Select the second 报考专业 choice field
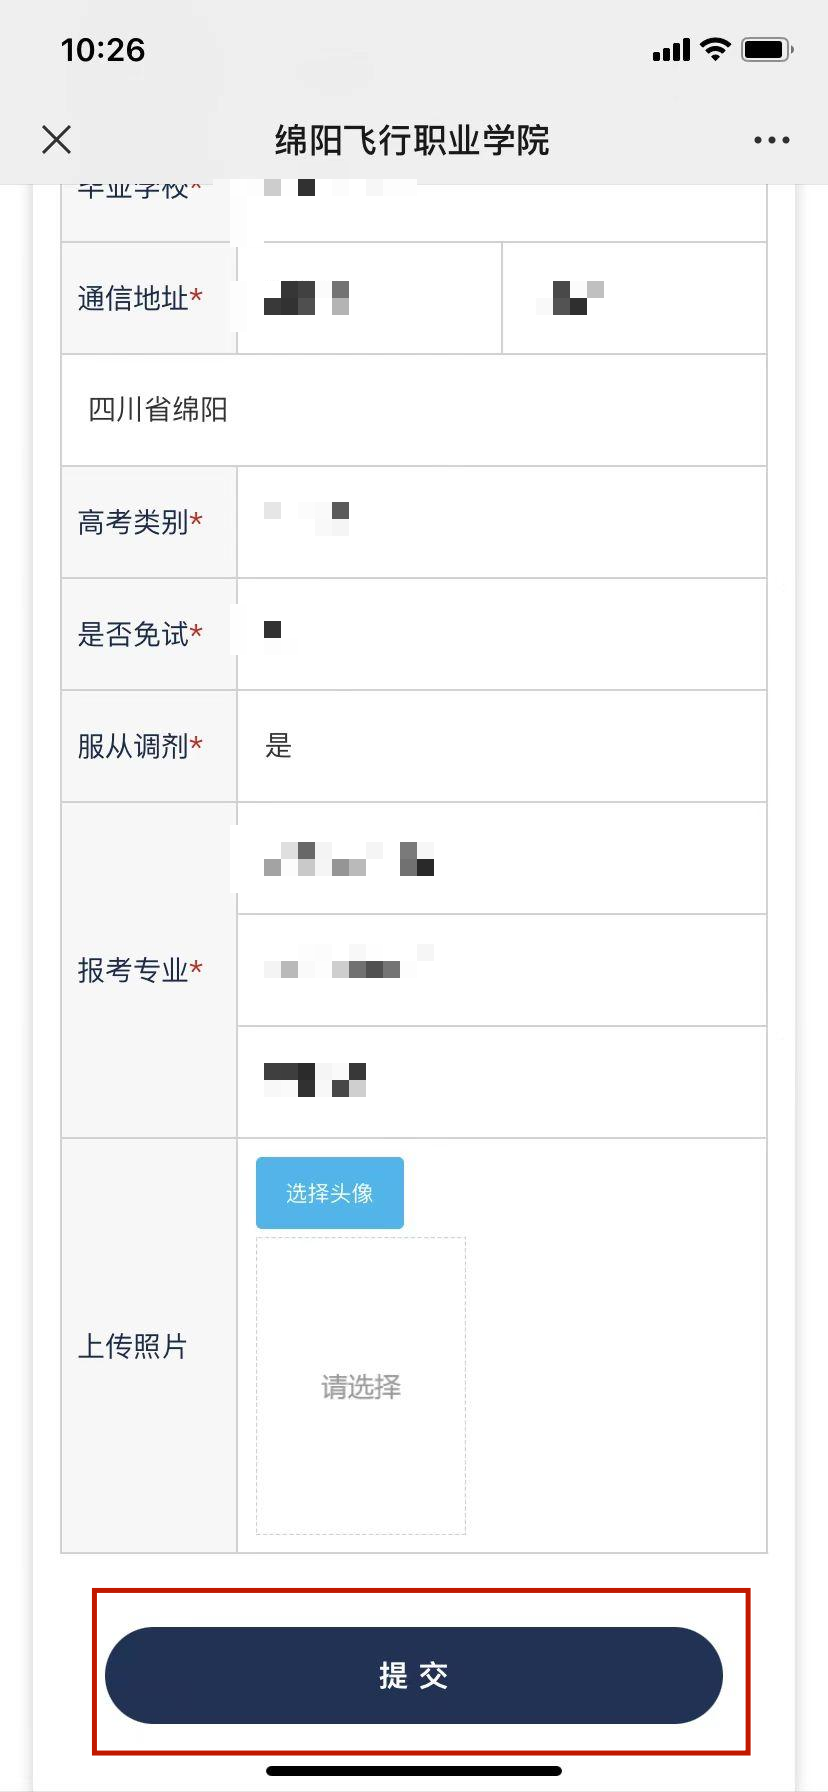The height and width of the screenshot is (1792, 828). pyautogui.click(x=501, y=970)
